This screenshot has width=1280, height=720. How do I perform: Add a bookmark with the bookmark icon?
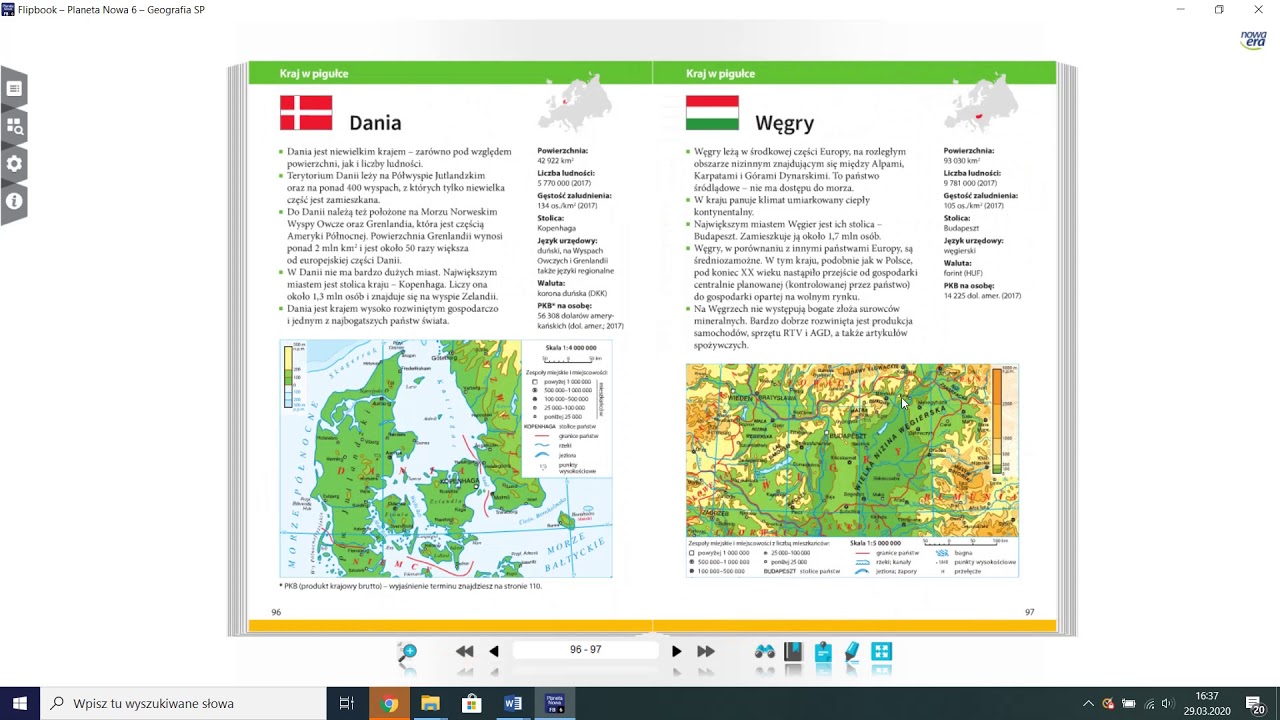[x=793, y=652]
